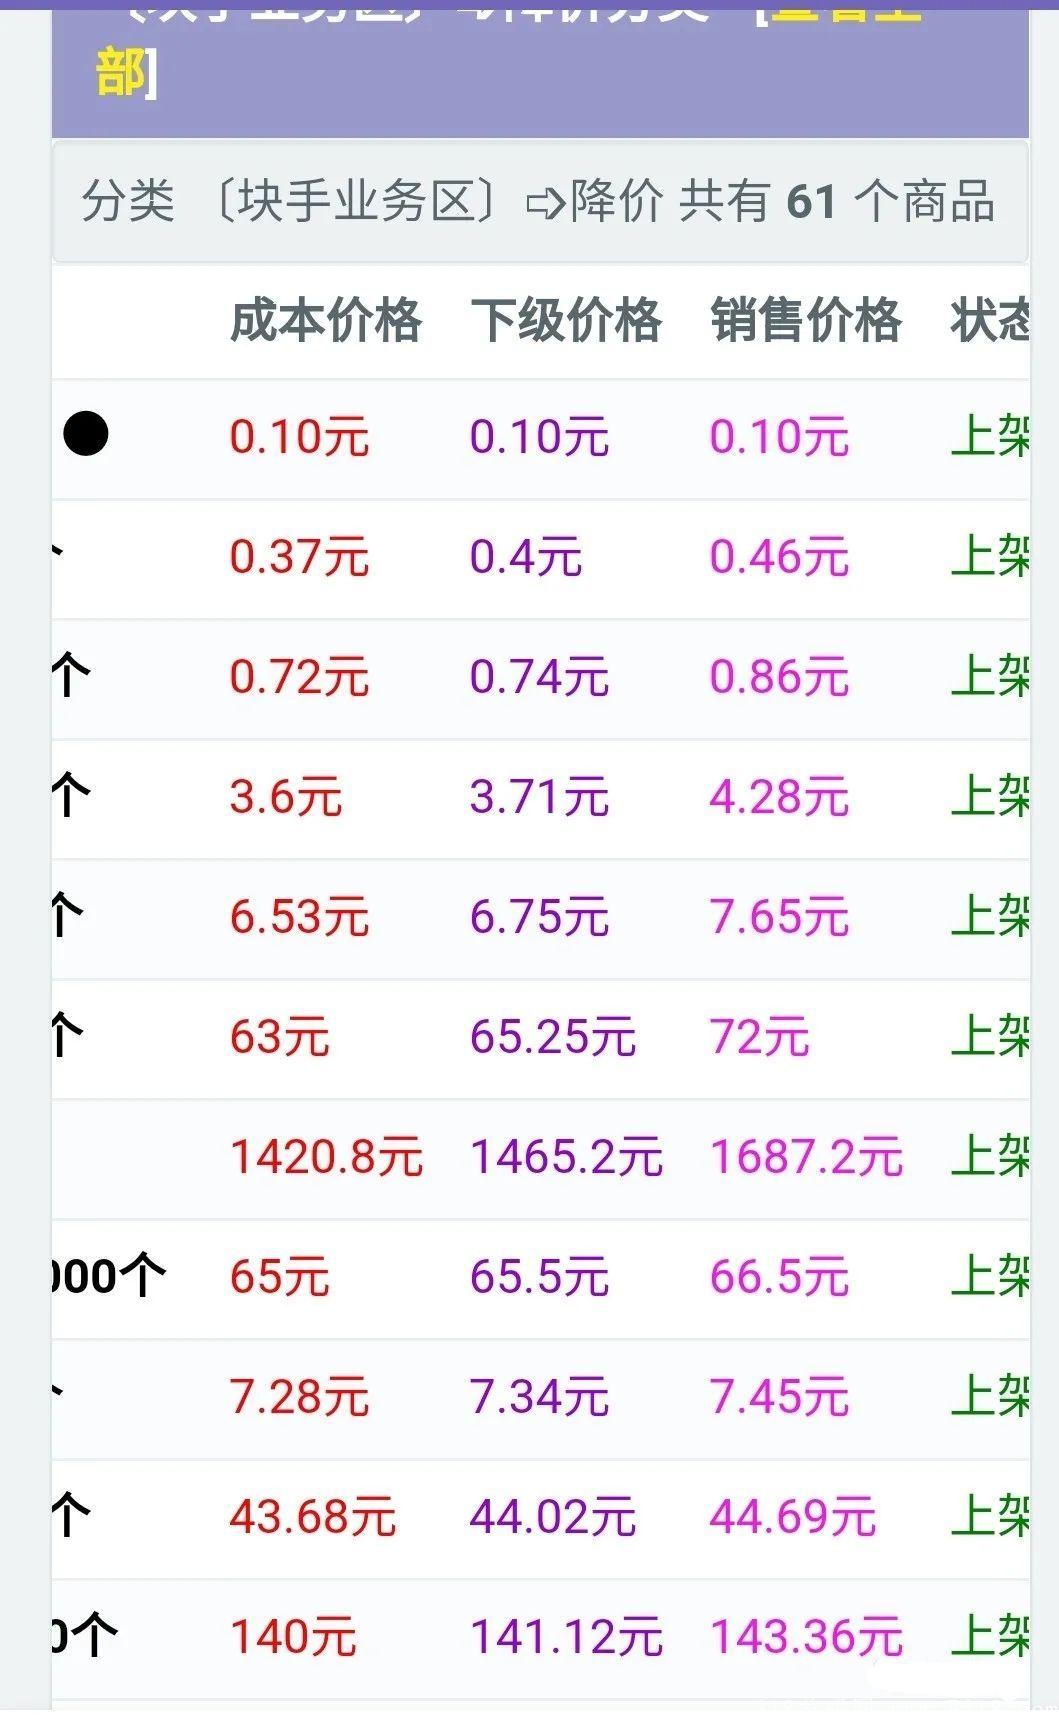
Task: Click the 0.37元 cost price cell
Action: 299,556
